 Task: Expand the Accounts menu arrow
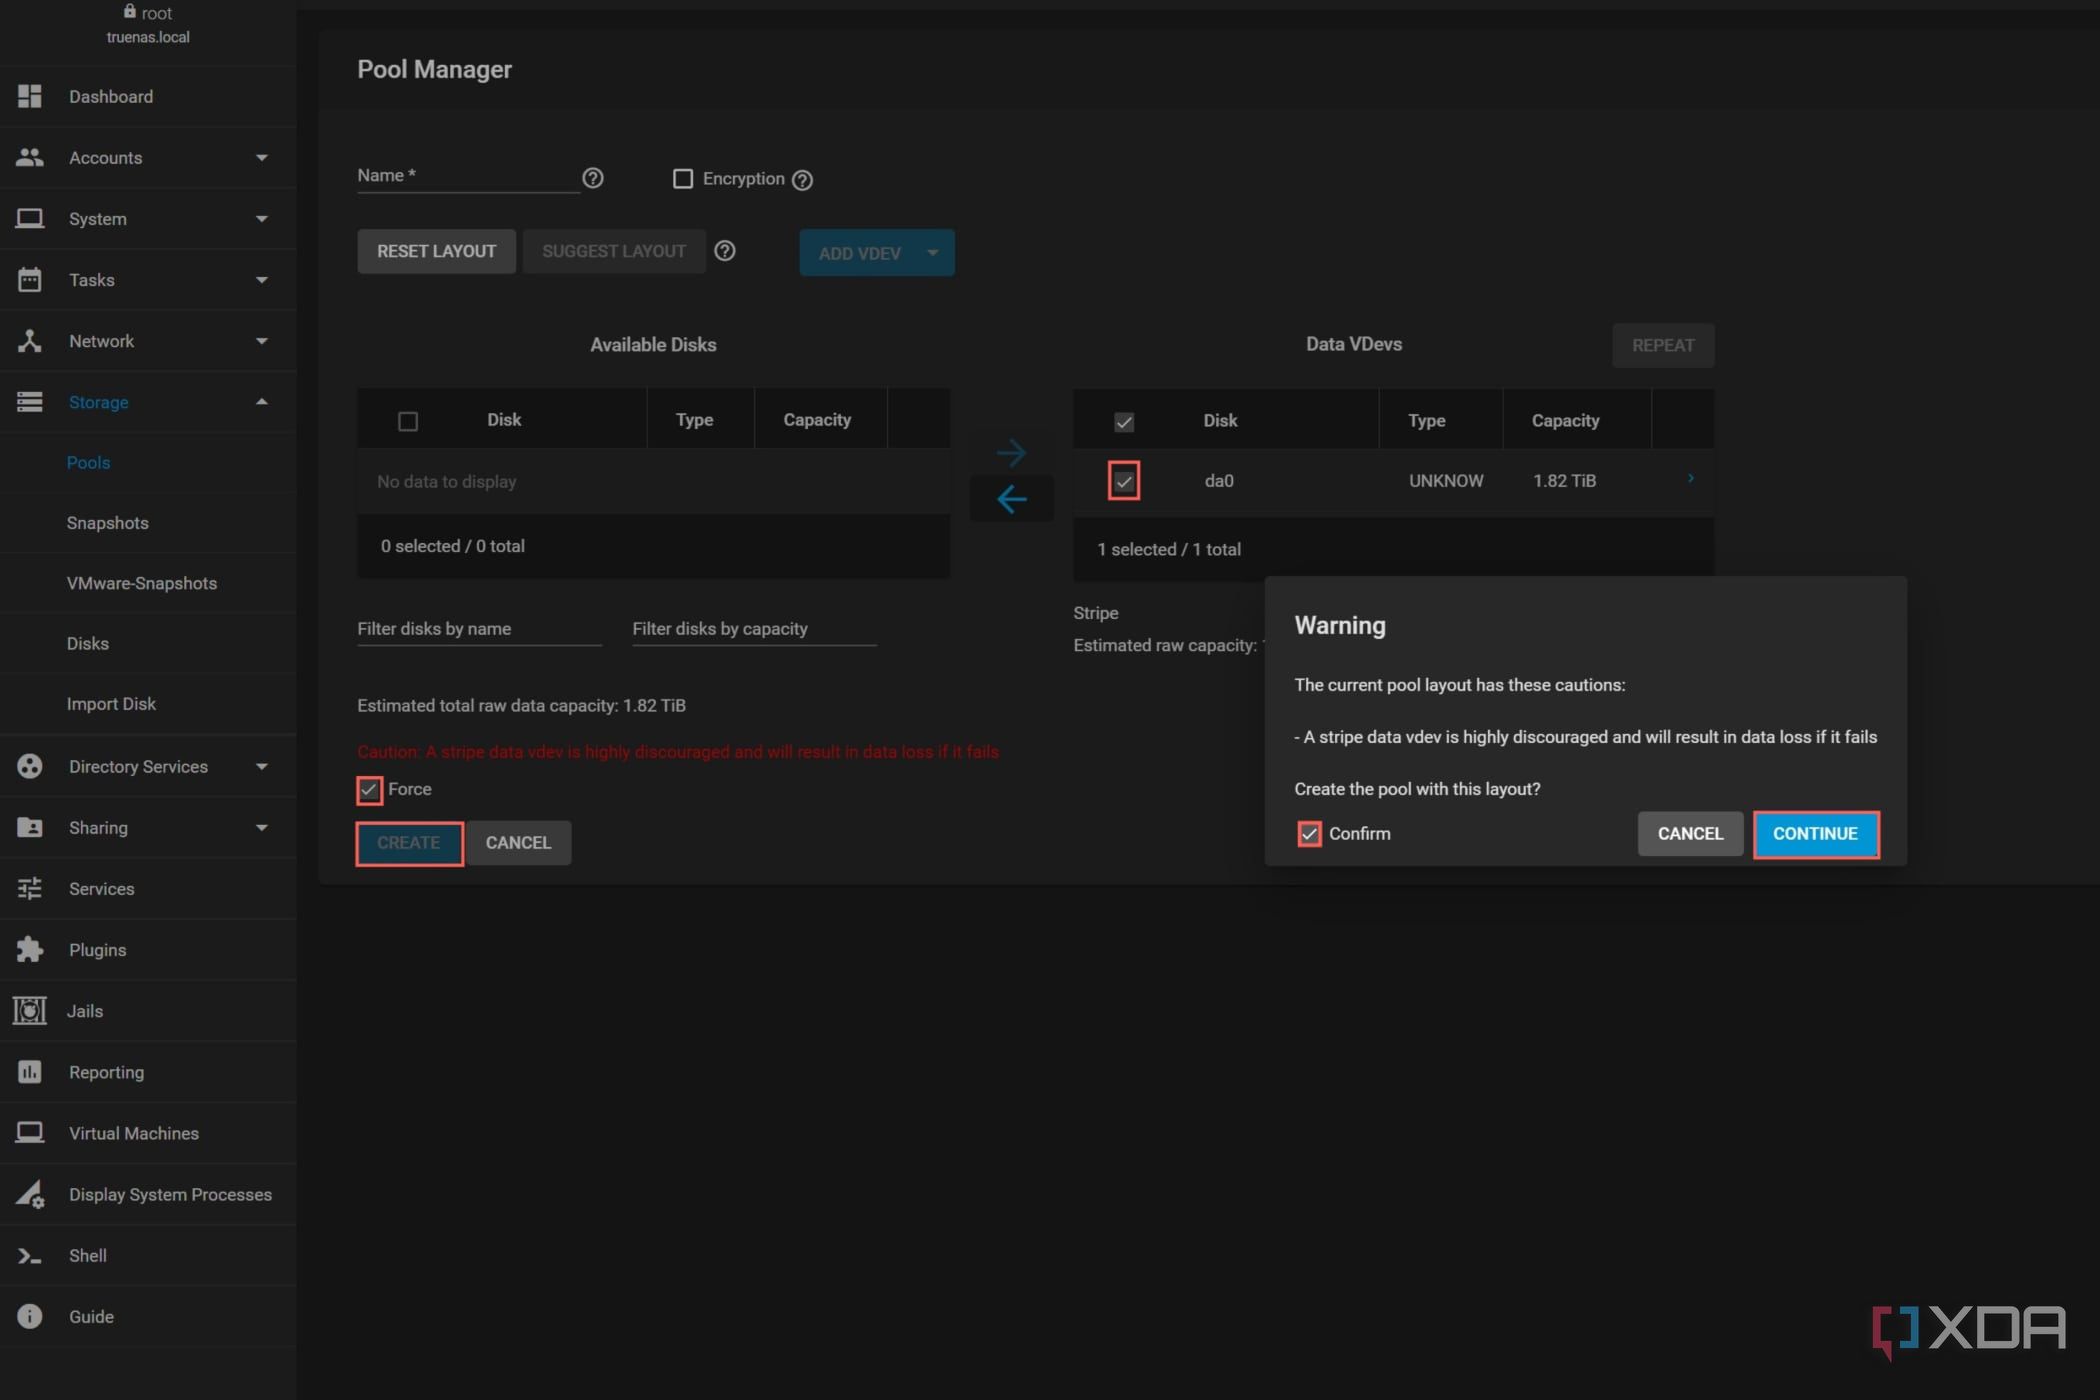262,158
